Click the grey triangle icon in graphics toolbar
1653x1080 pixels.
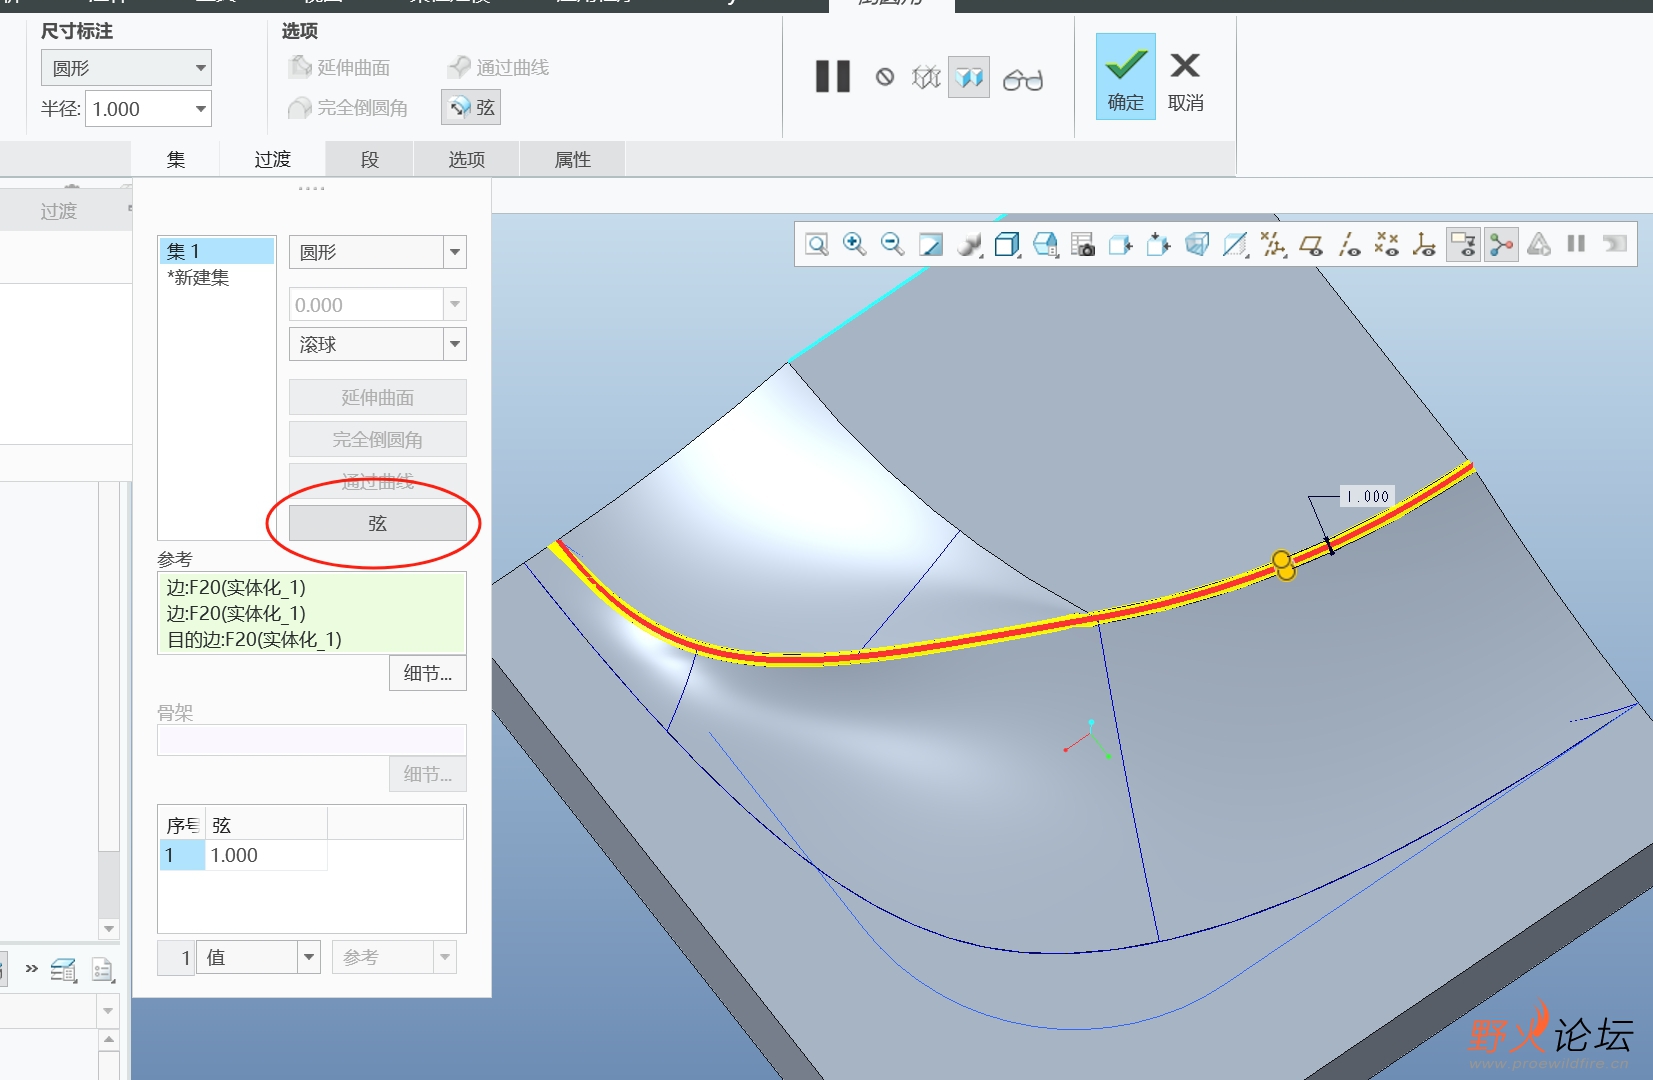pyautogui.click(x=1539, y=244)
